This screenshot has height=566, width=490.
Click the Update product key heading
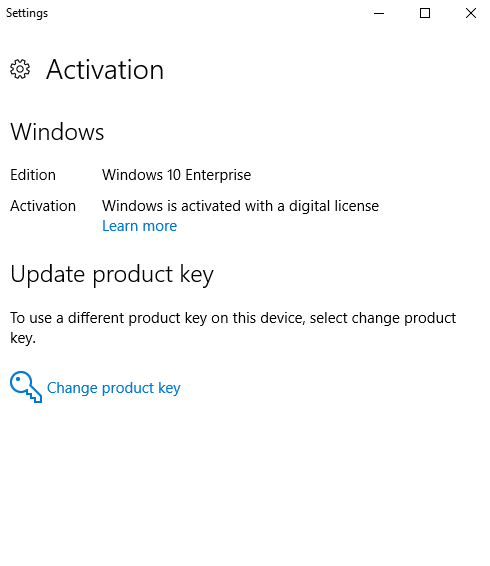[112, 275]
